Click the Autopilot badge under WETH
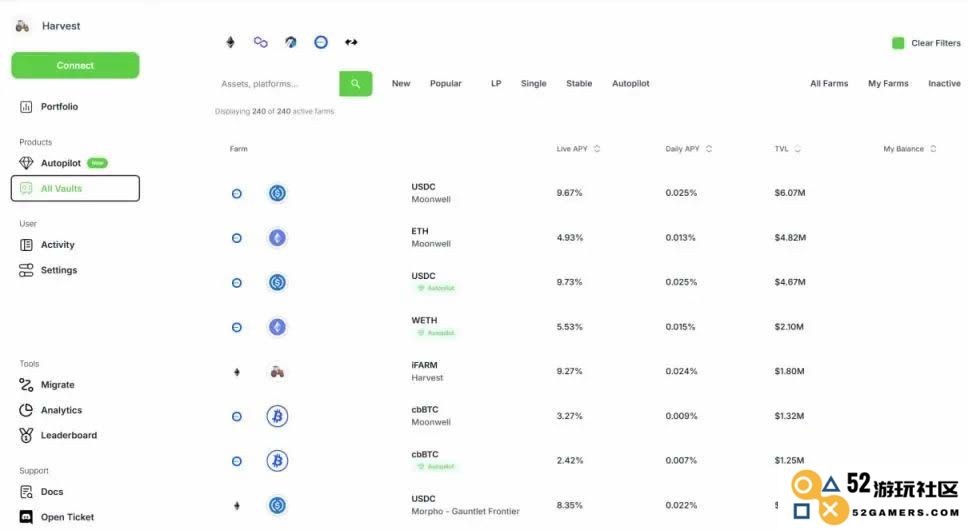Viewport: 968px width, 530px height. pyautogui.click(x=436, y=333)
